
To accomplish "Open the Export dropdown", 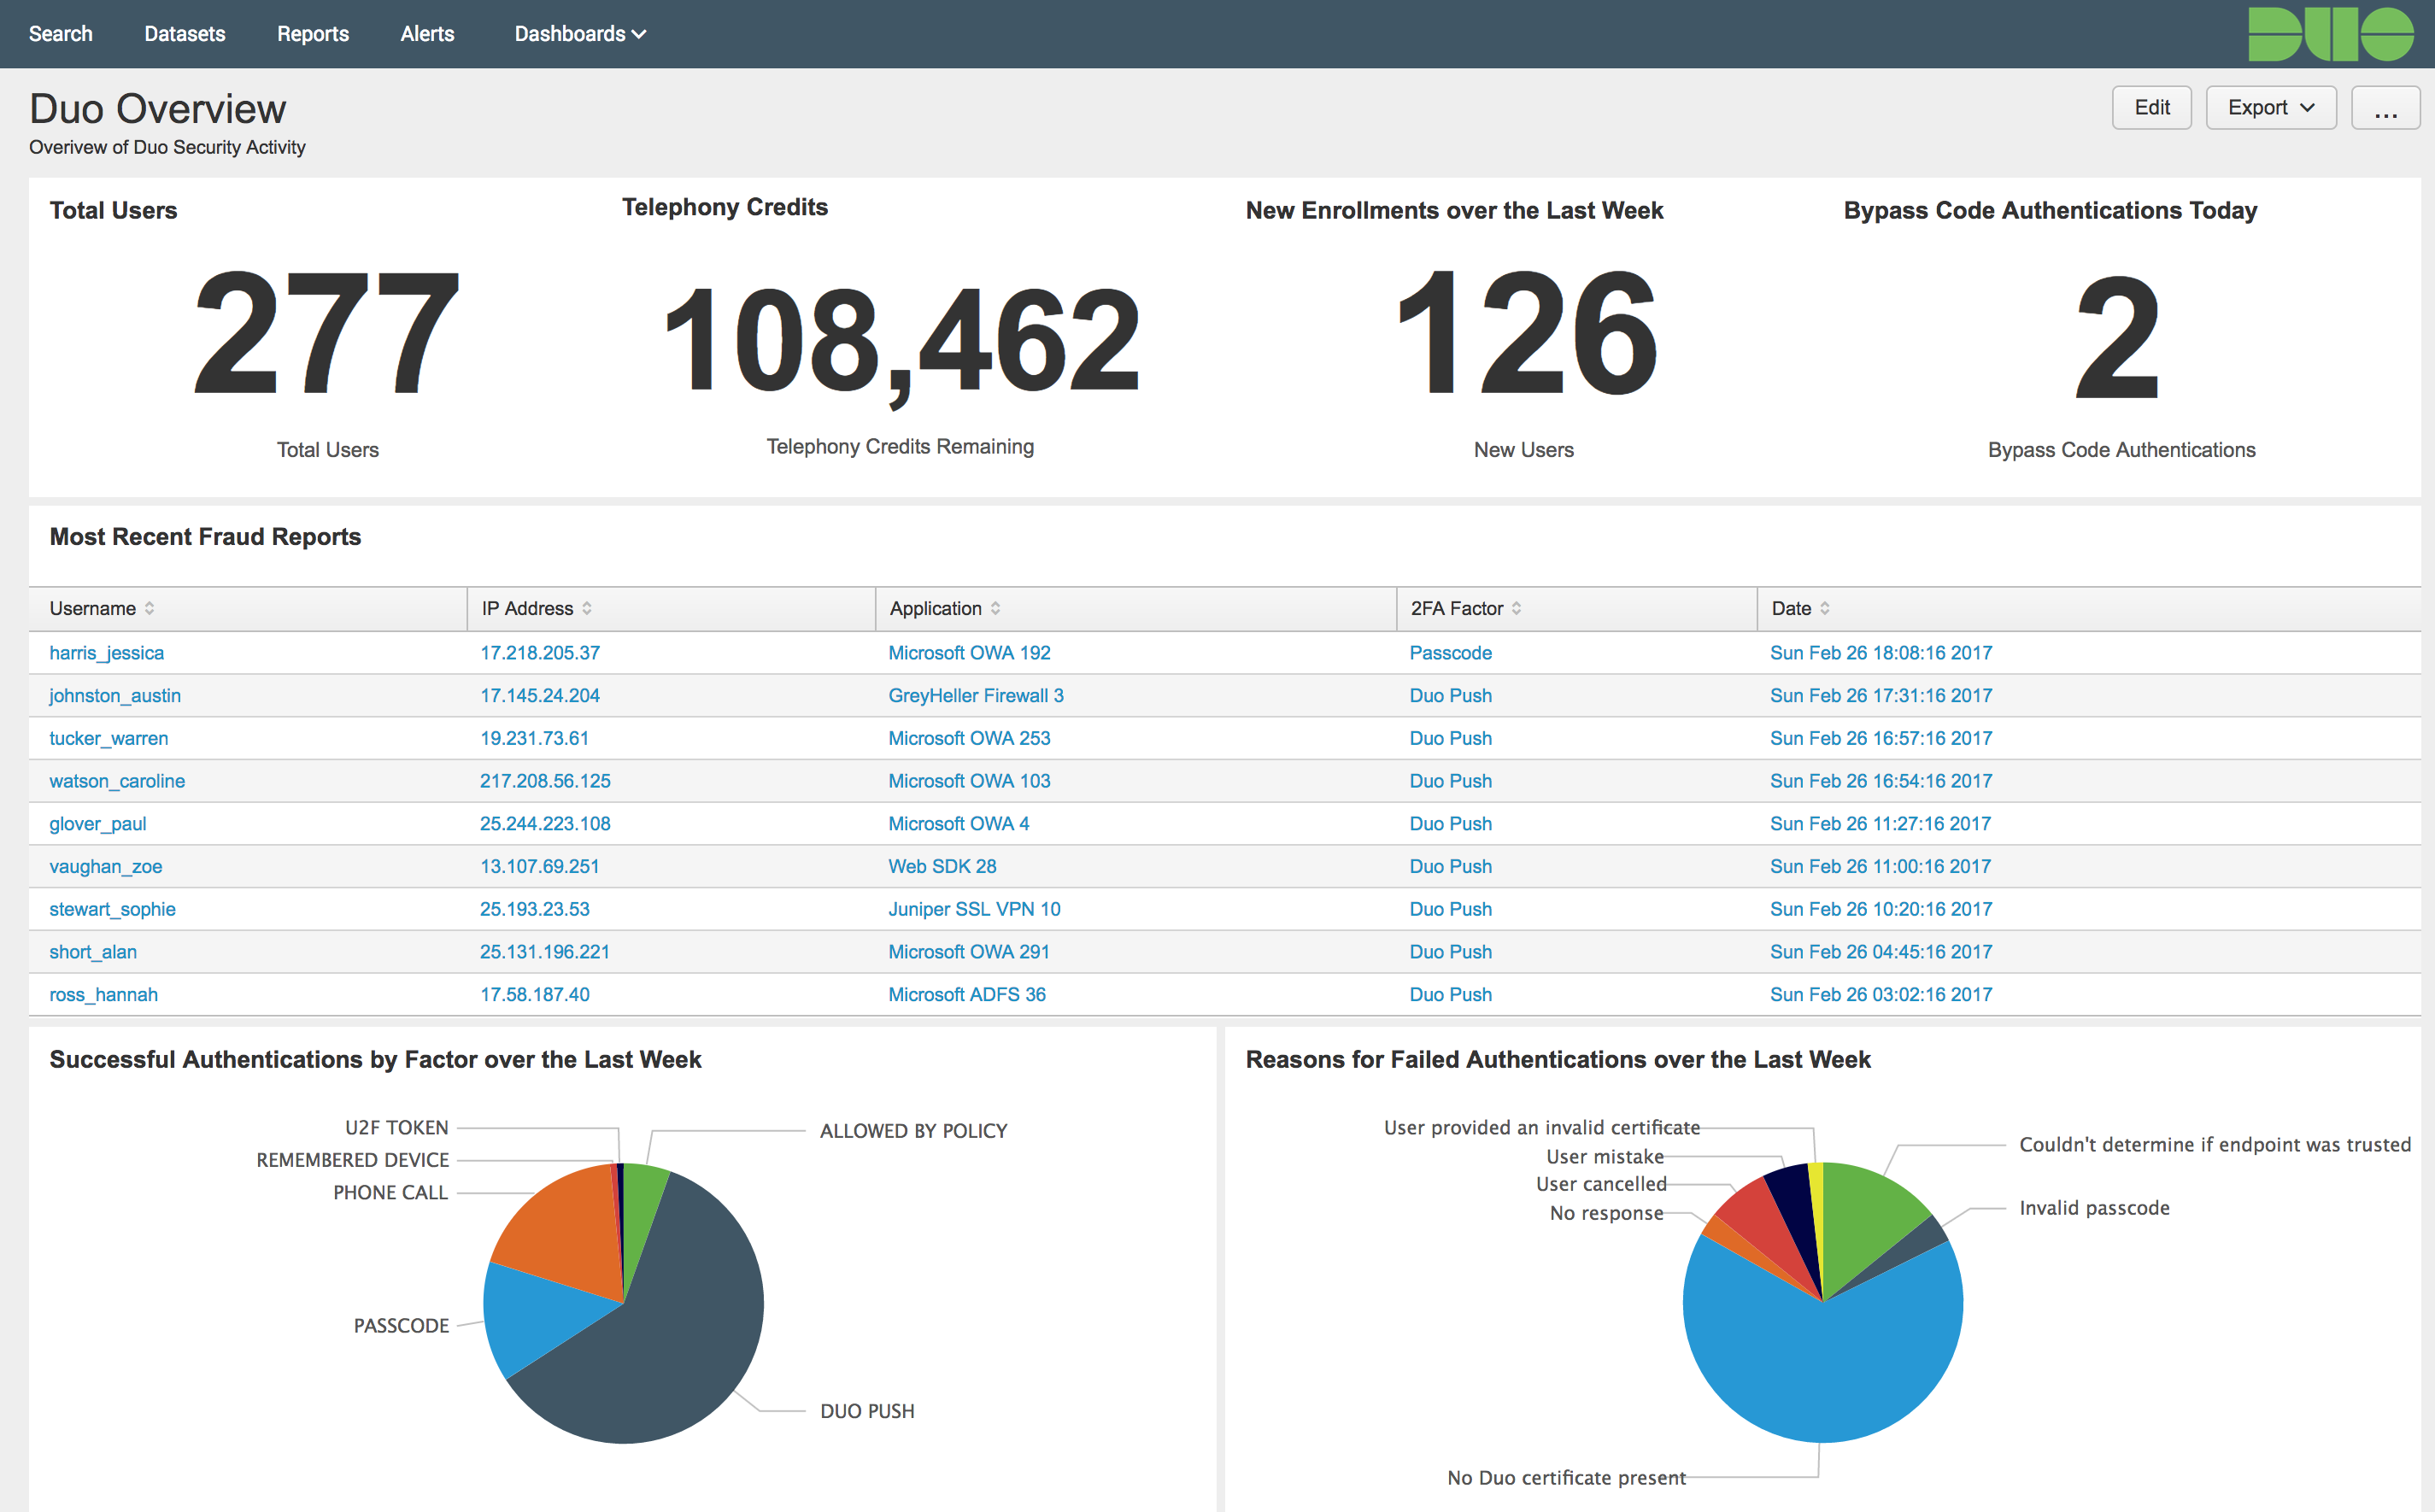I will pos(2270,107).
